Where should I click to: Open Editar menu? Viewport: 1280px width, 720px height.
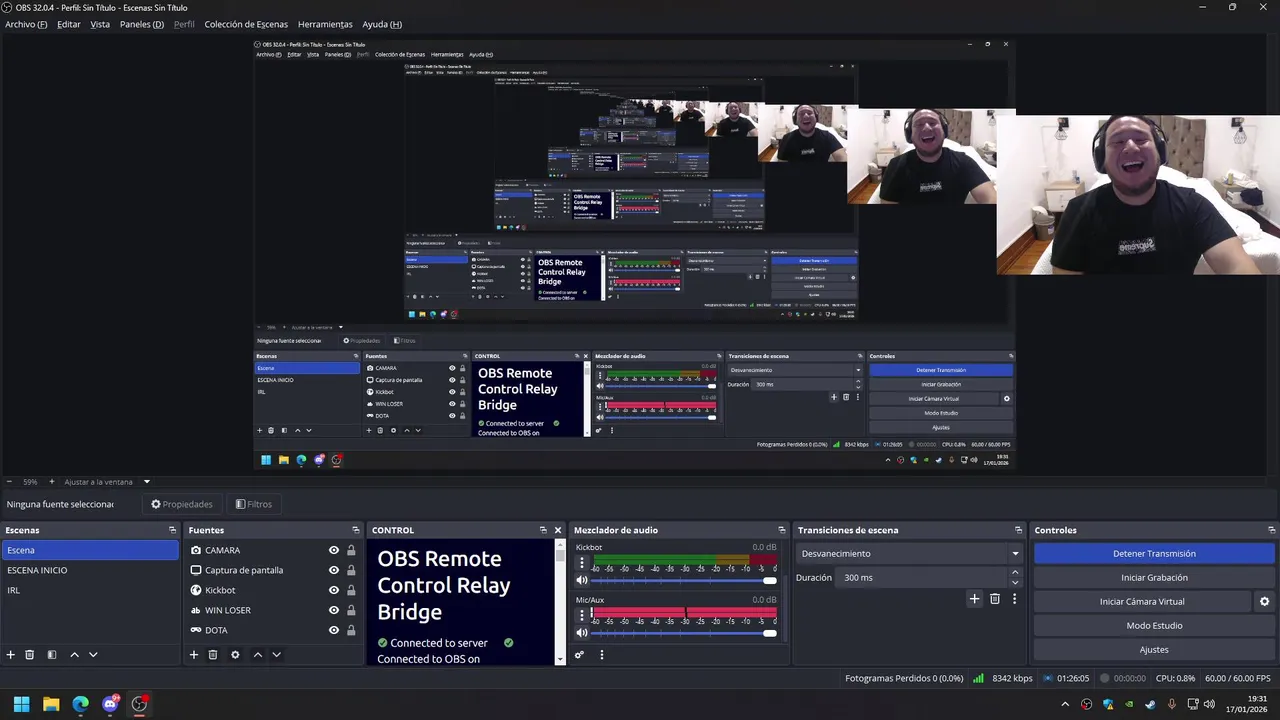(x=69, y=24)
